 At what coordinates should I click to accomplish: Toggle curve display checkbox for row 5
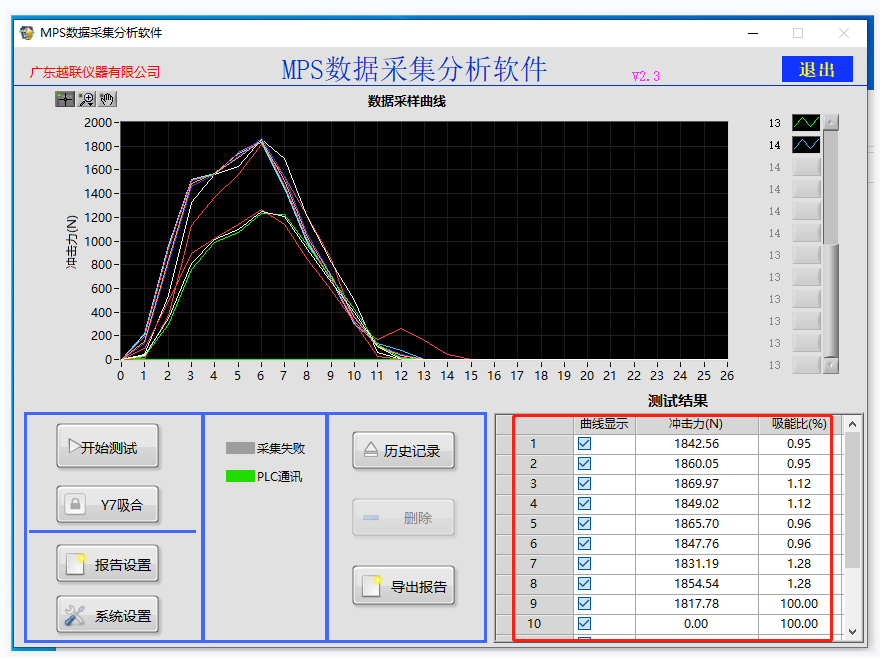click(x=585, y=523)
